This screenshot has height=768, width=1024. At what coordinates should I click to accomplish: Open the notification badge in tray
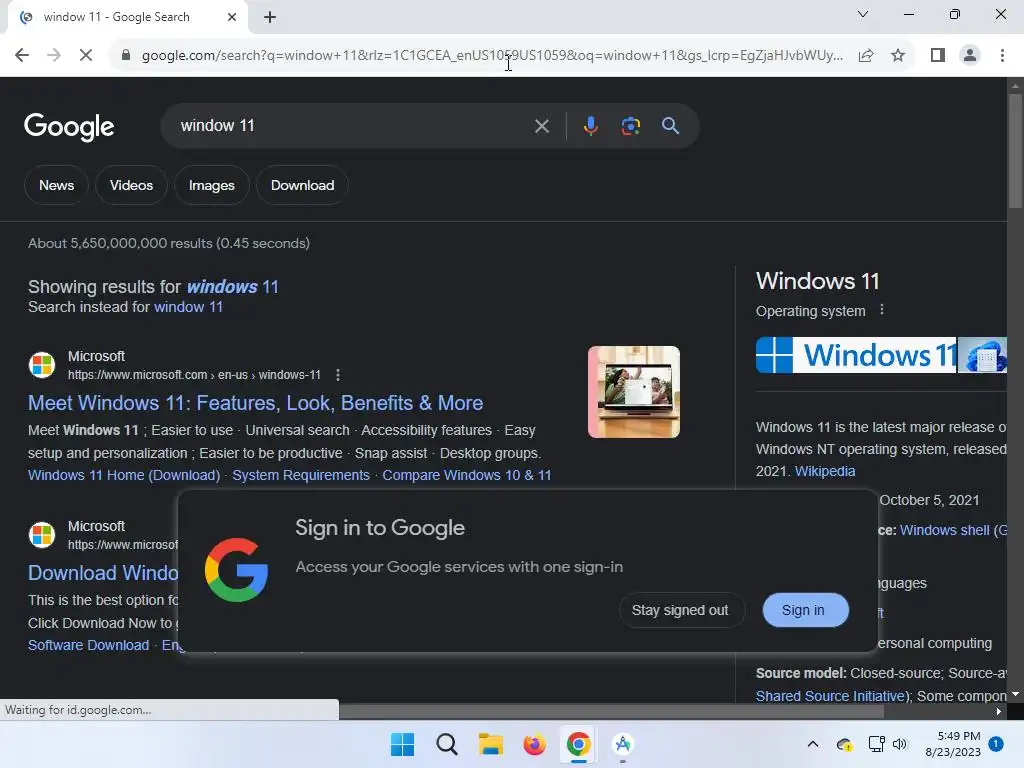click(x=996, y=744)
